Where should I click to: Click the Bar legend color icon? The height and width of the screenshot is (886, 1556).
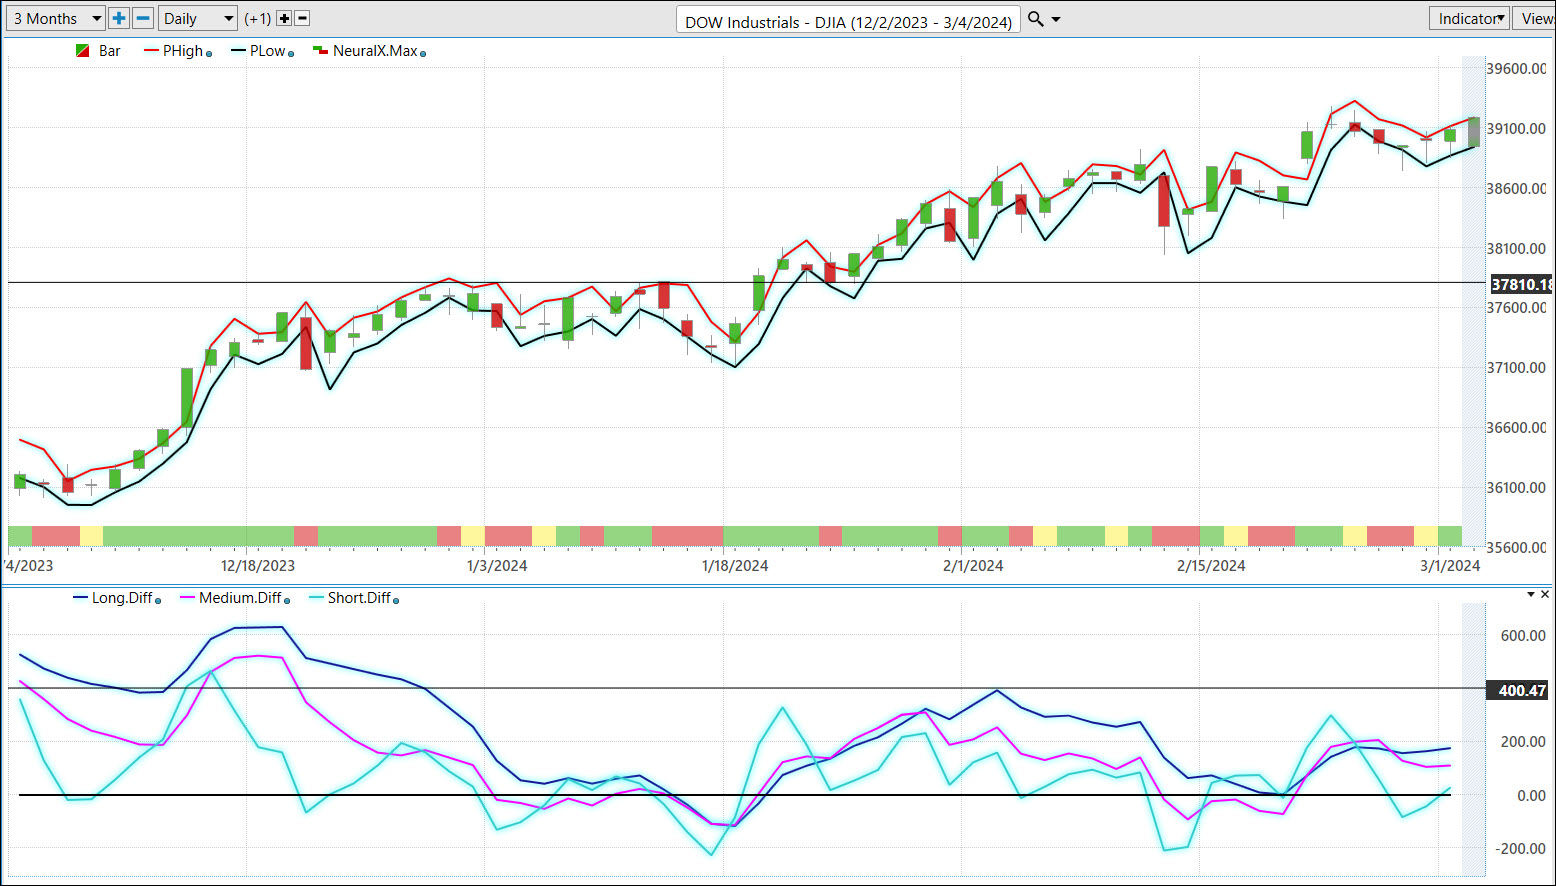coord(82,51)
